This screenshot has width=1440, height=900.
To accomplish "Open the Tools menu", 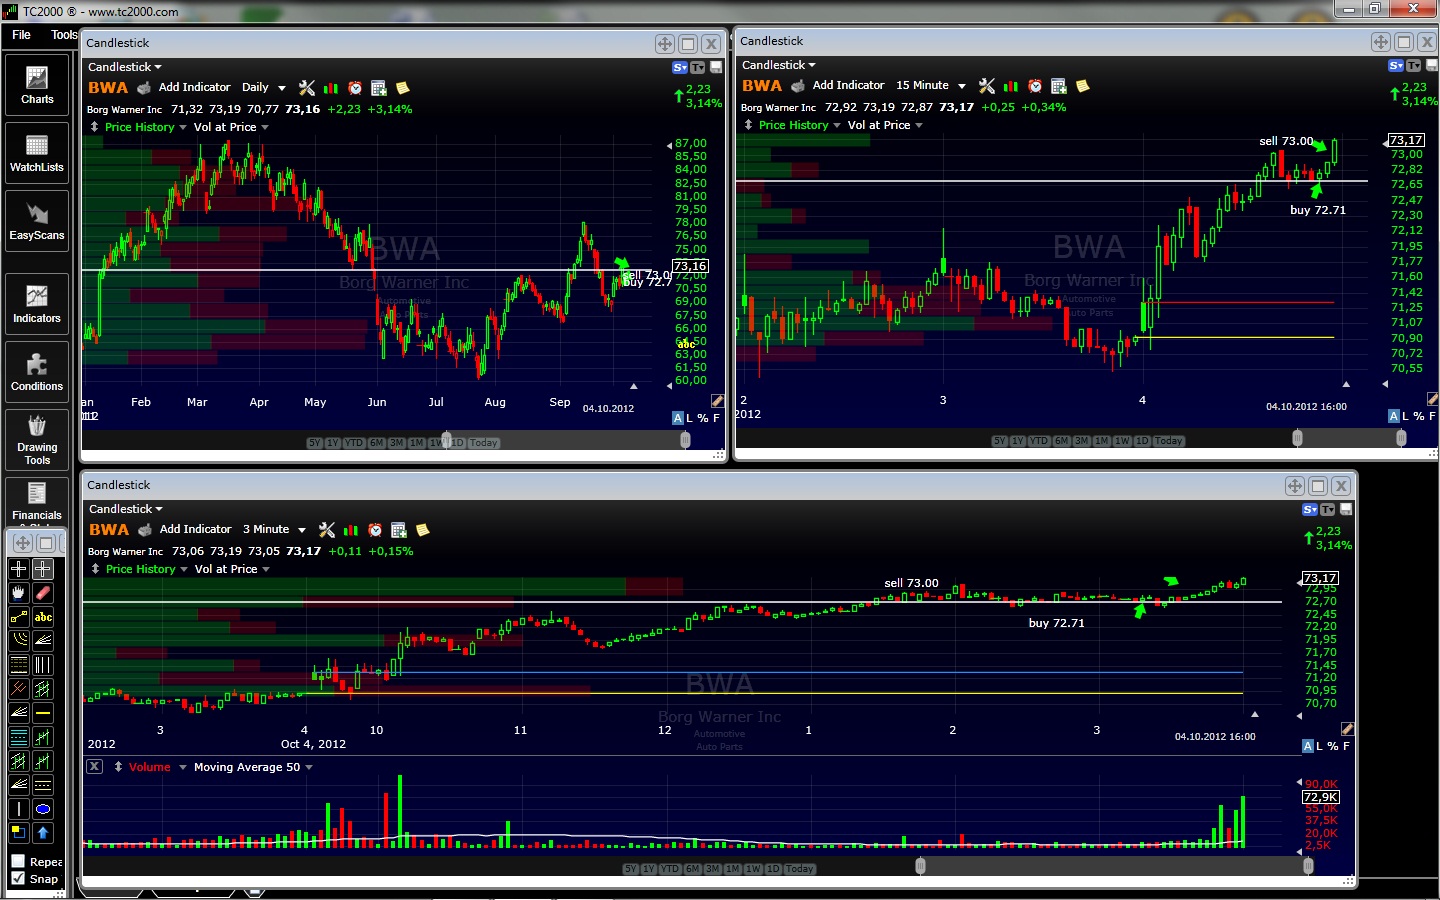I will [64, 35].
